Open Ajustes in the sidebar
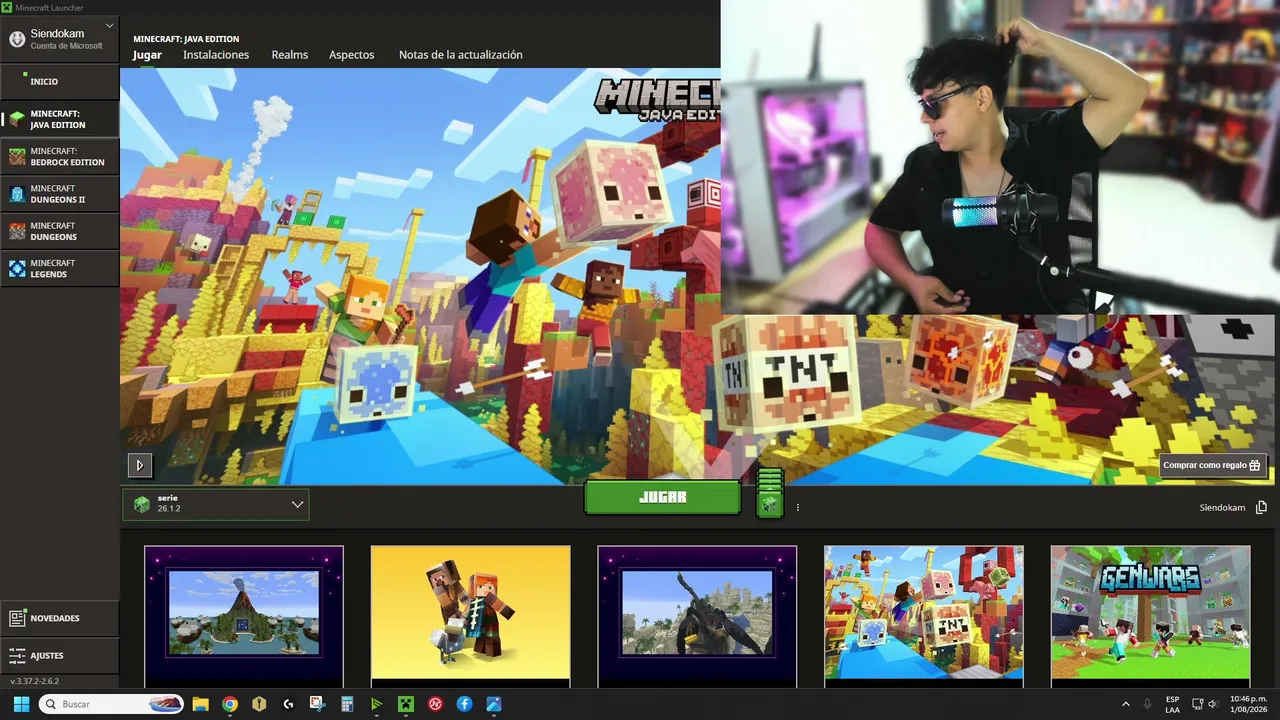Image resolution: width=1280 pixels, height=720 pixels. coord(60,656)
